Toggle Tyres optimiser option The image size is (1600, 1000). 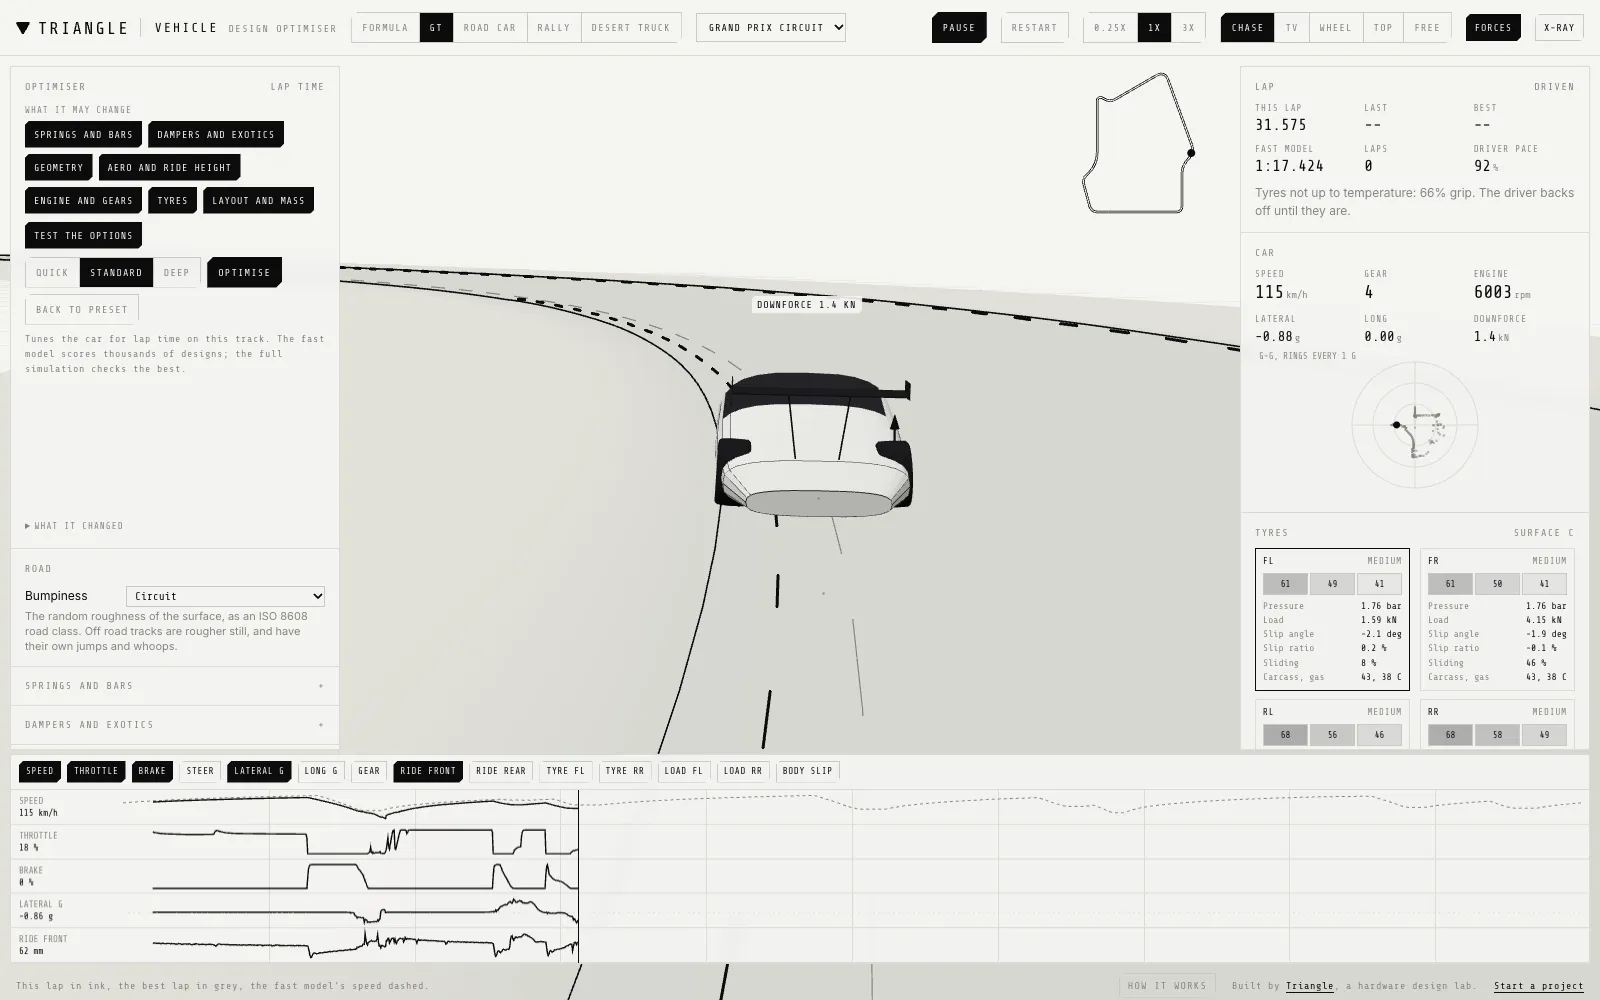[172, 201]
